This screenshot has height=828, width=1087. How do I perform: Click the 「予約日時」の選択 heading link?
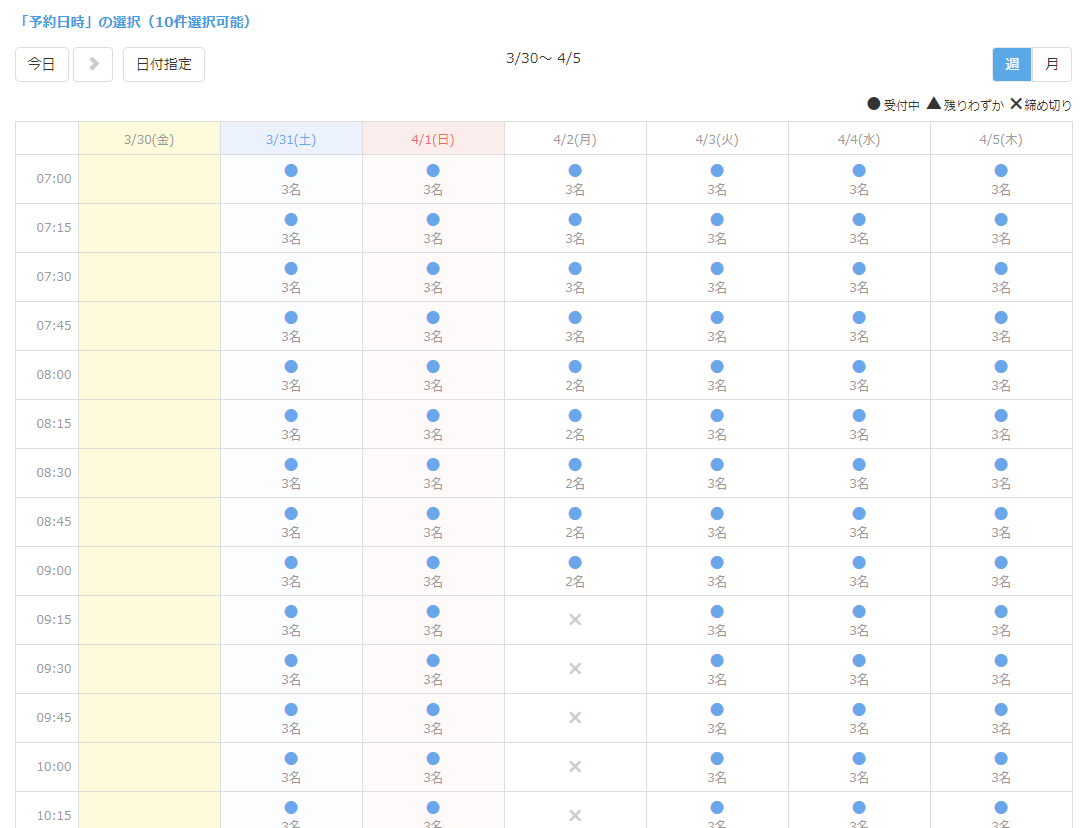tap(134, 22)
